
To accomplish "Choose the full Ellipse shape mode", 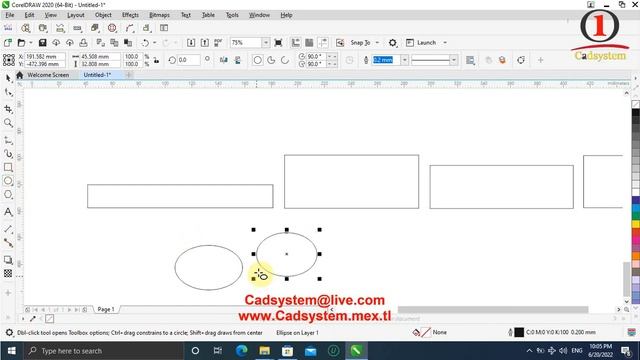I will click(x=258, y=60).
